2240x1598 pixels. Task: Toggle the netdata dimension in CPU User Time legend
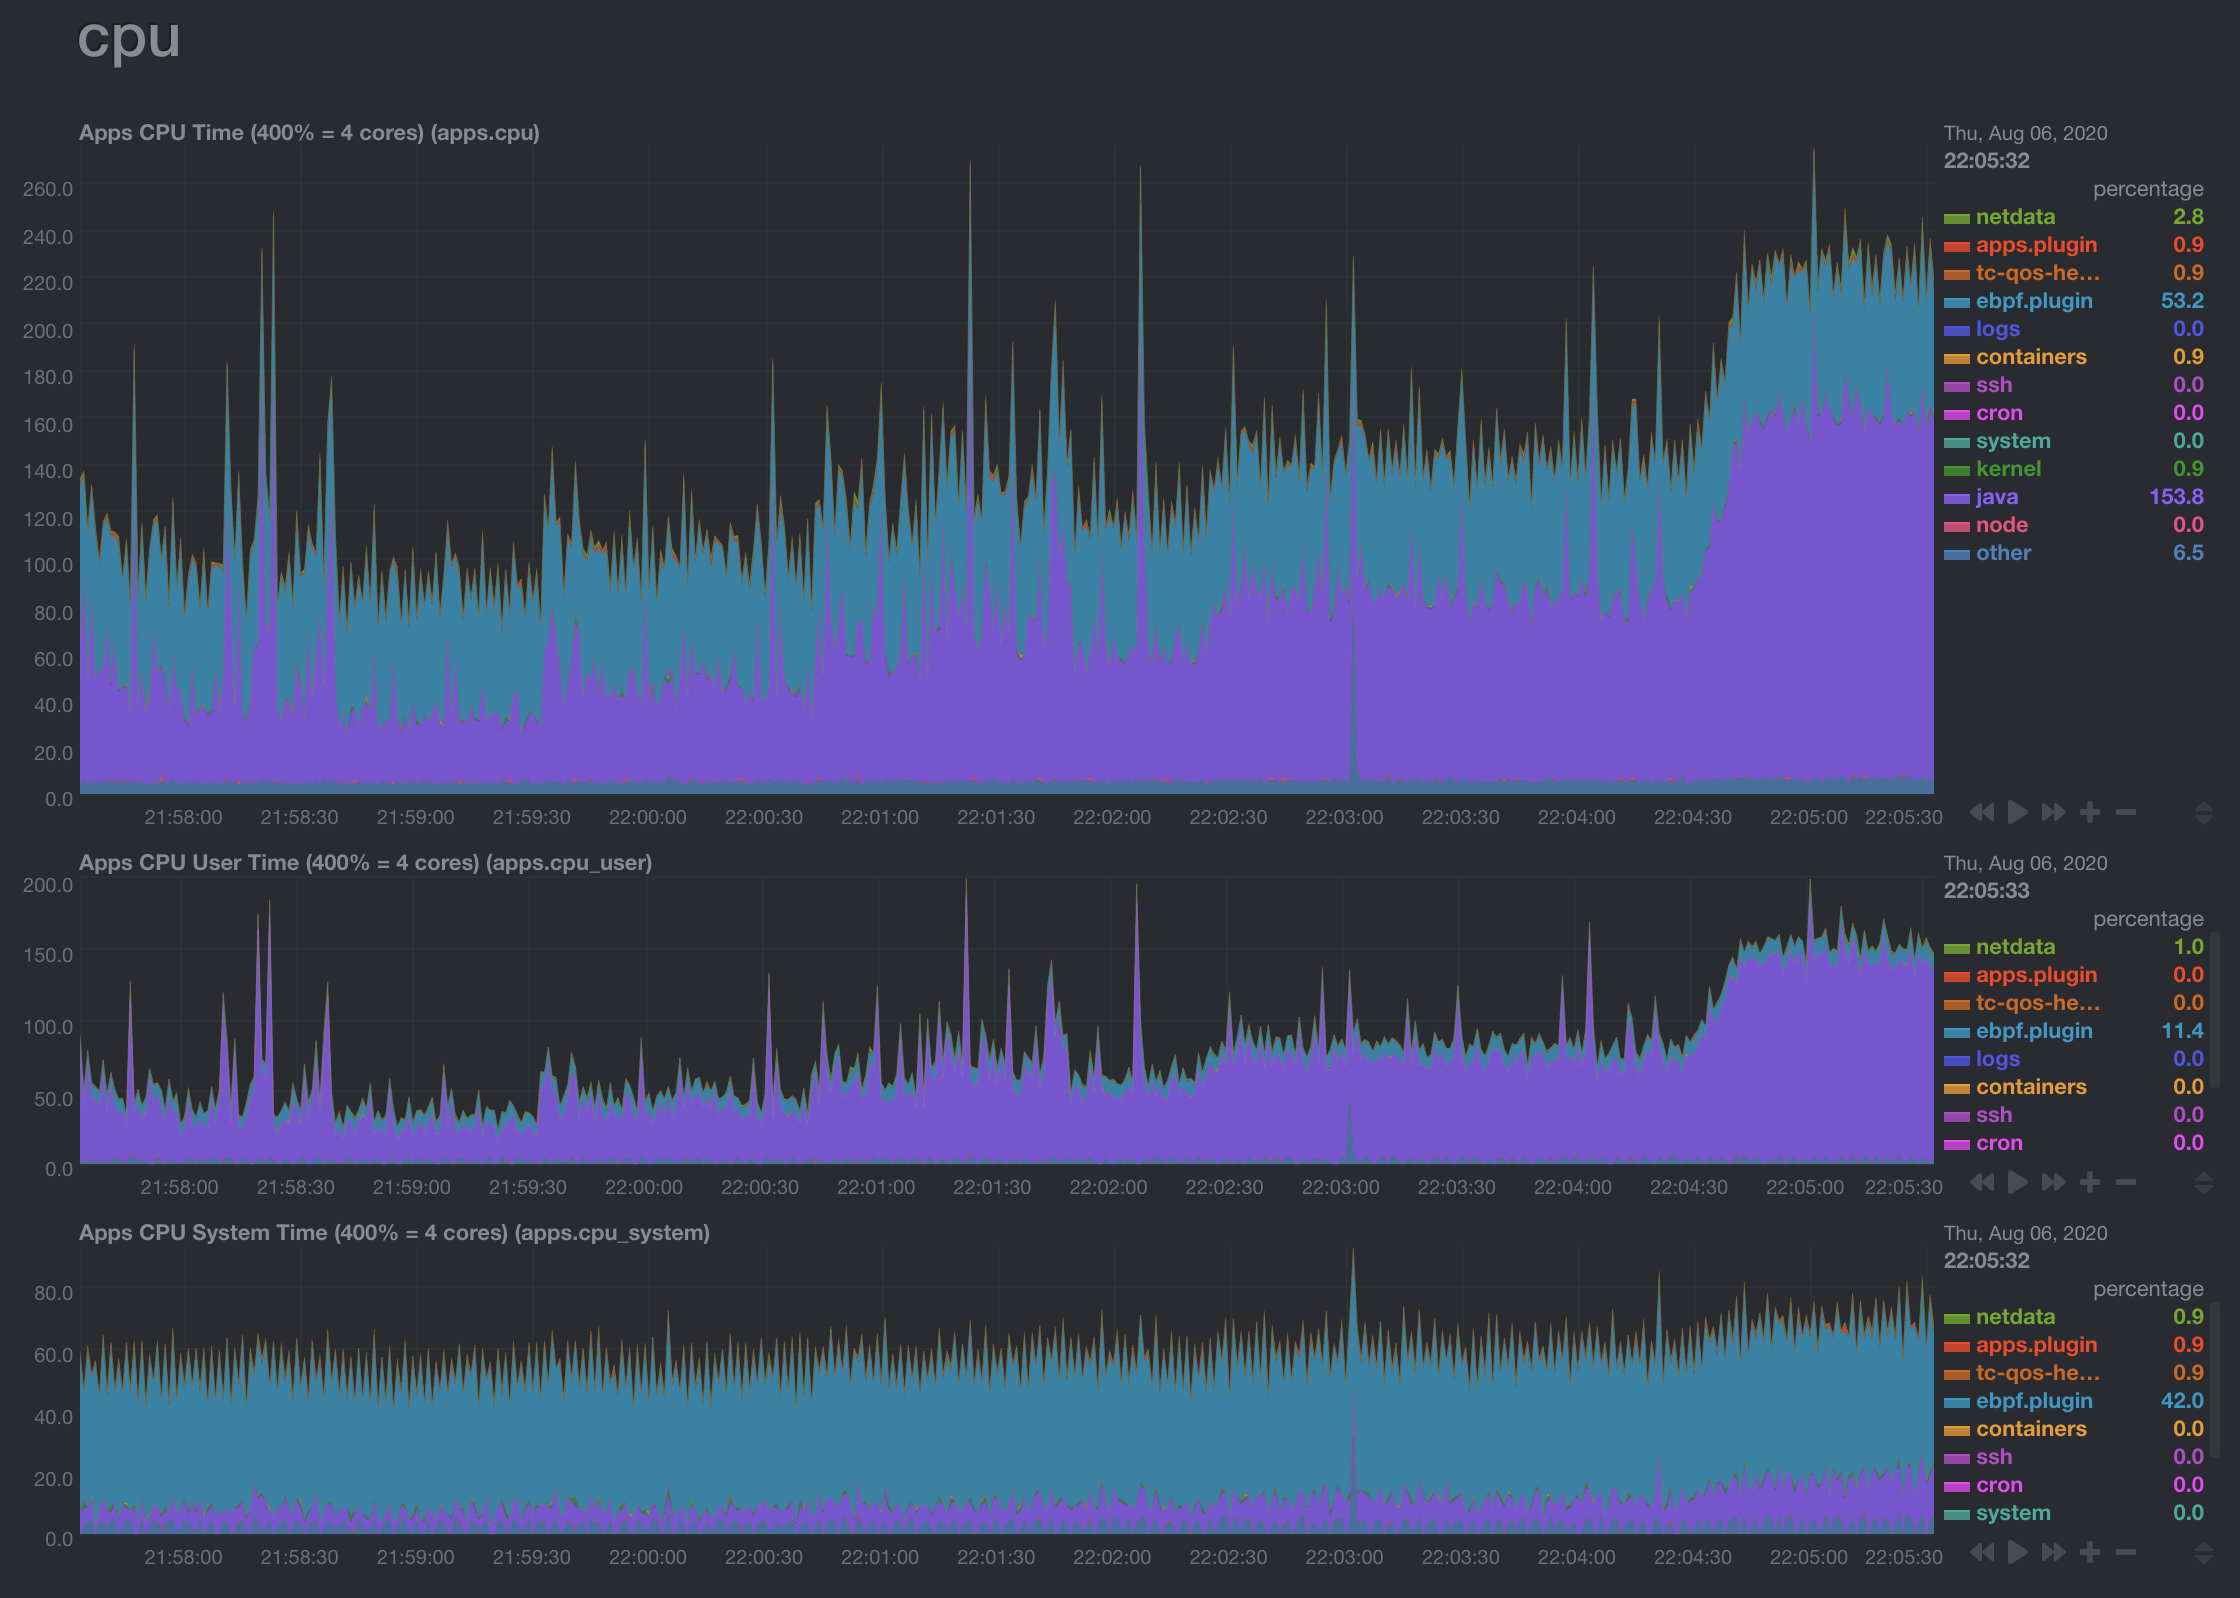(2014, 946)
